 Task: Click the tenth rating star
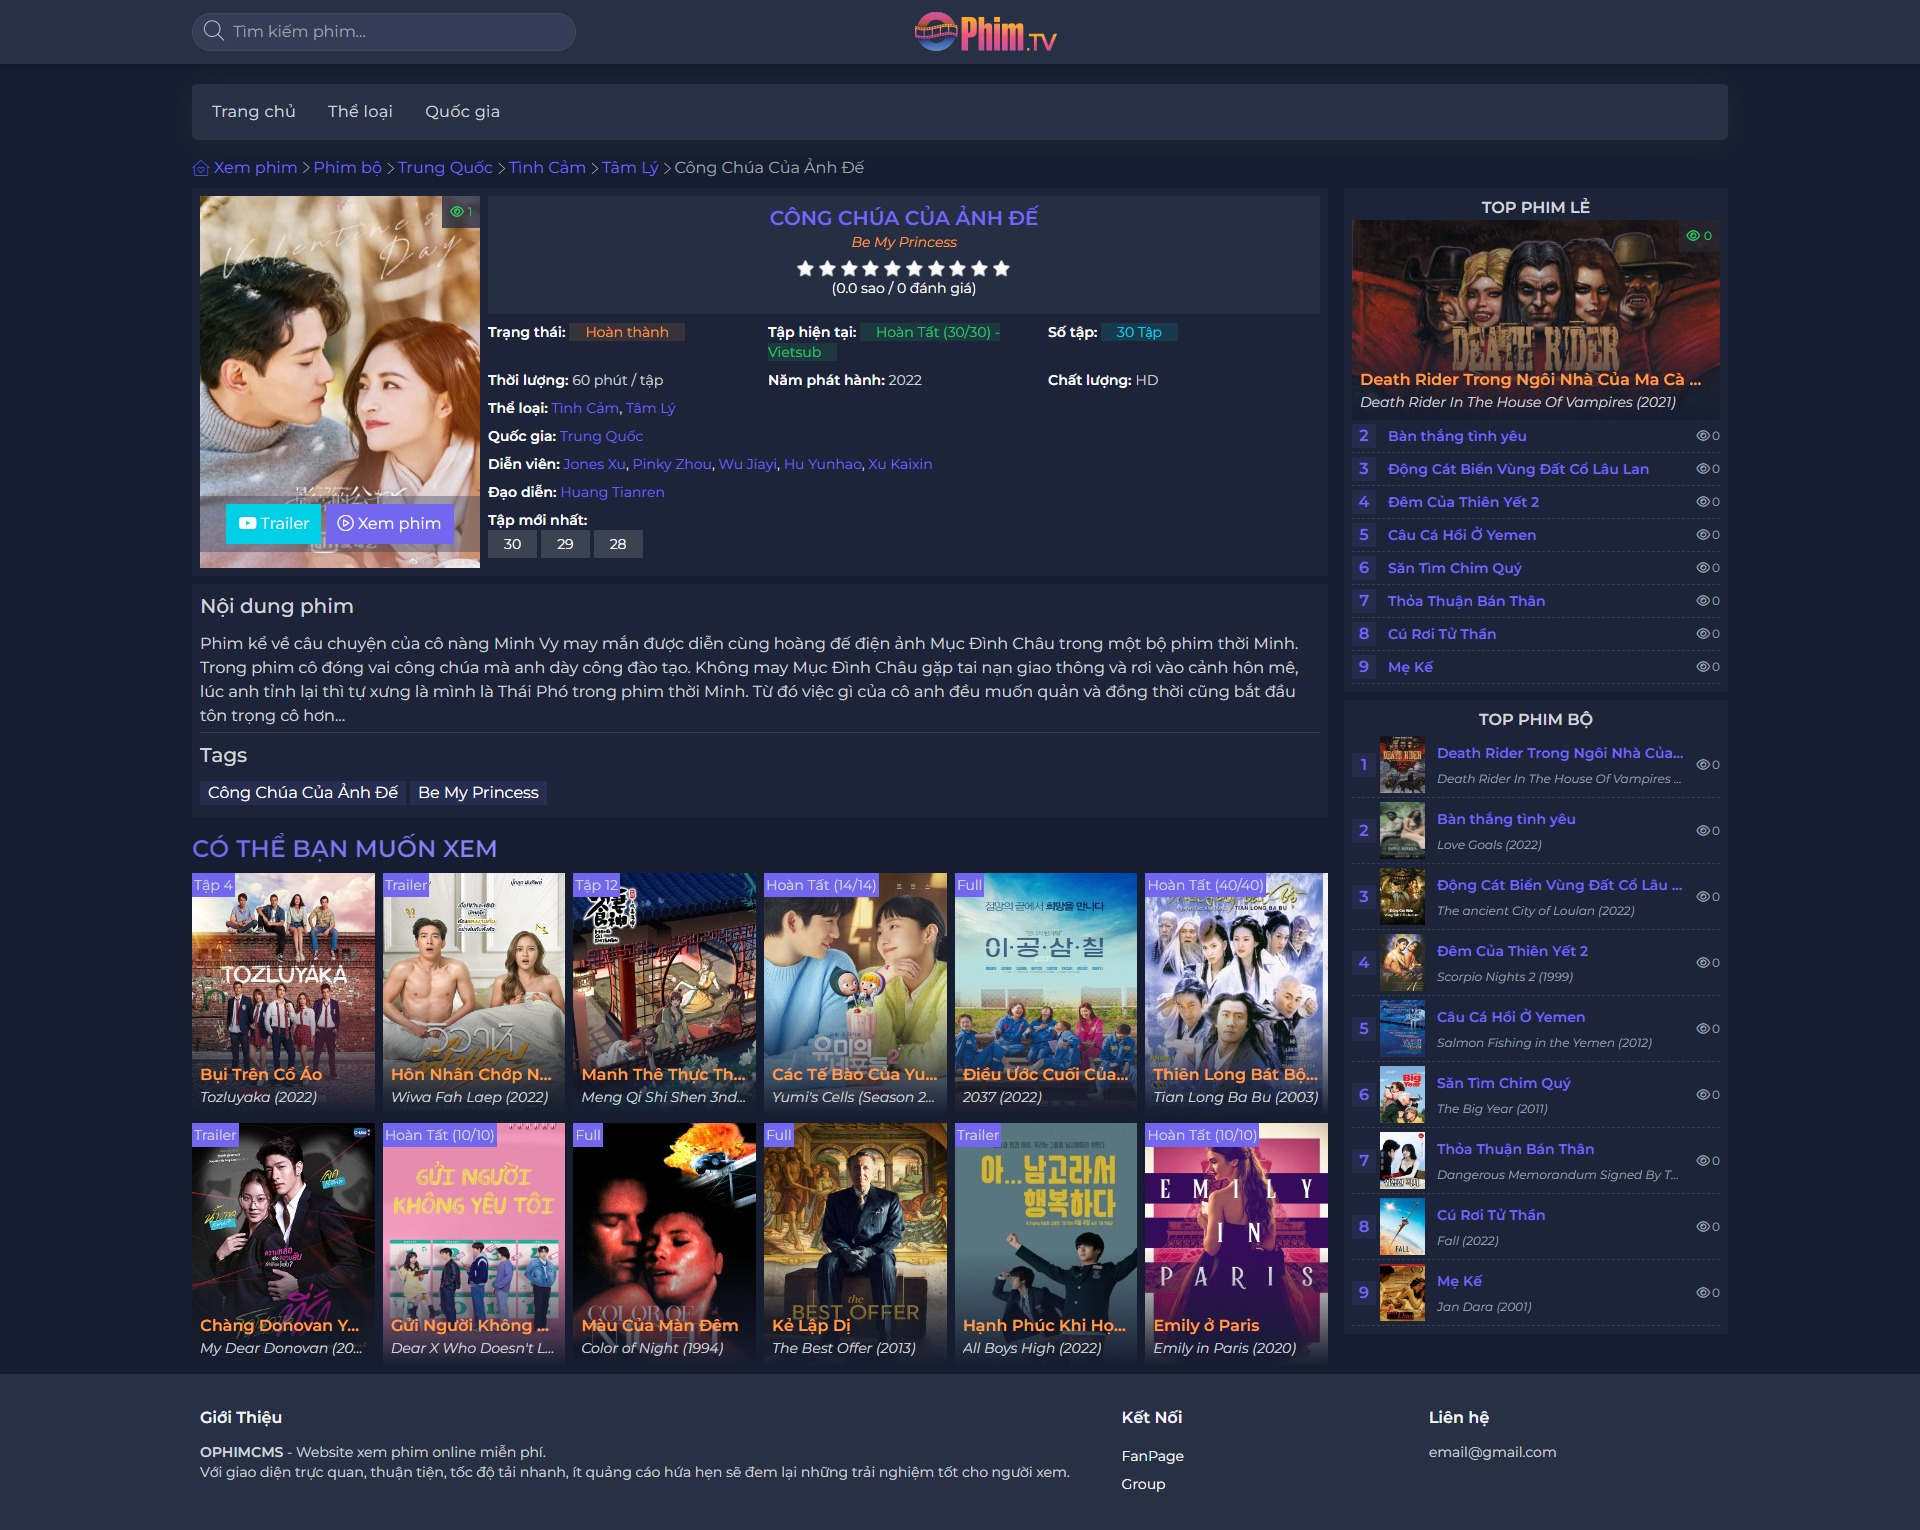click(1002, 268)
